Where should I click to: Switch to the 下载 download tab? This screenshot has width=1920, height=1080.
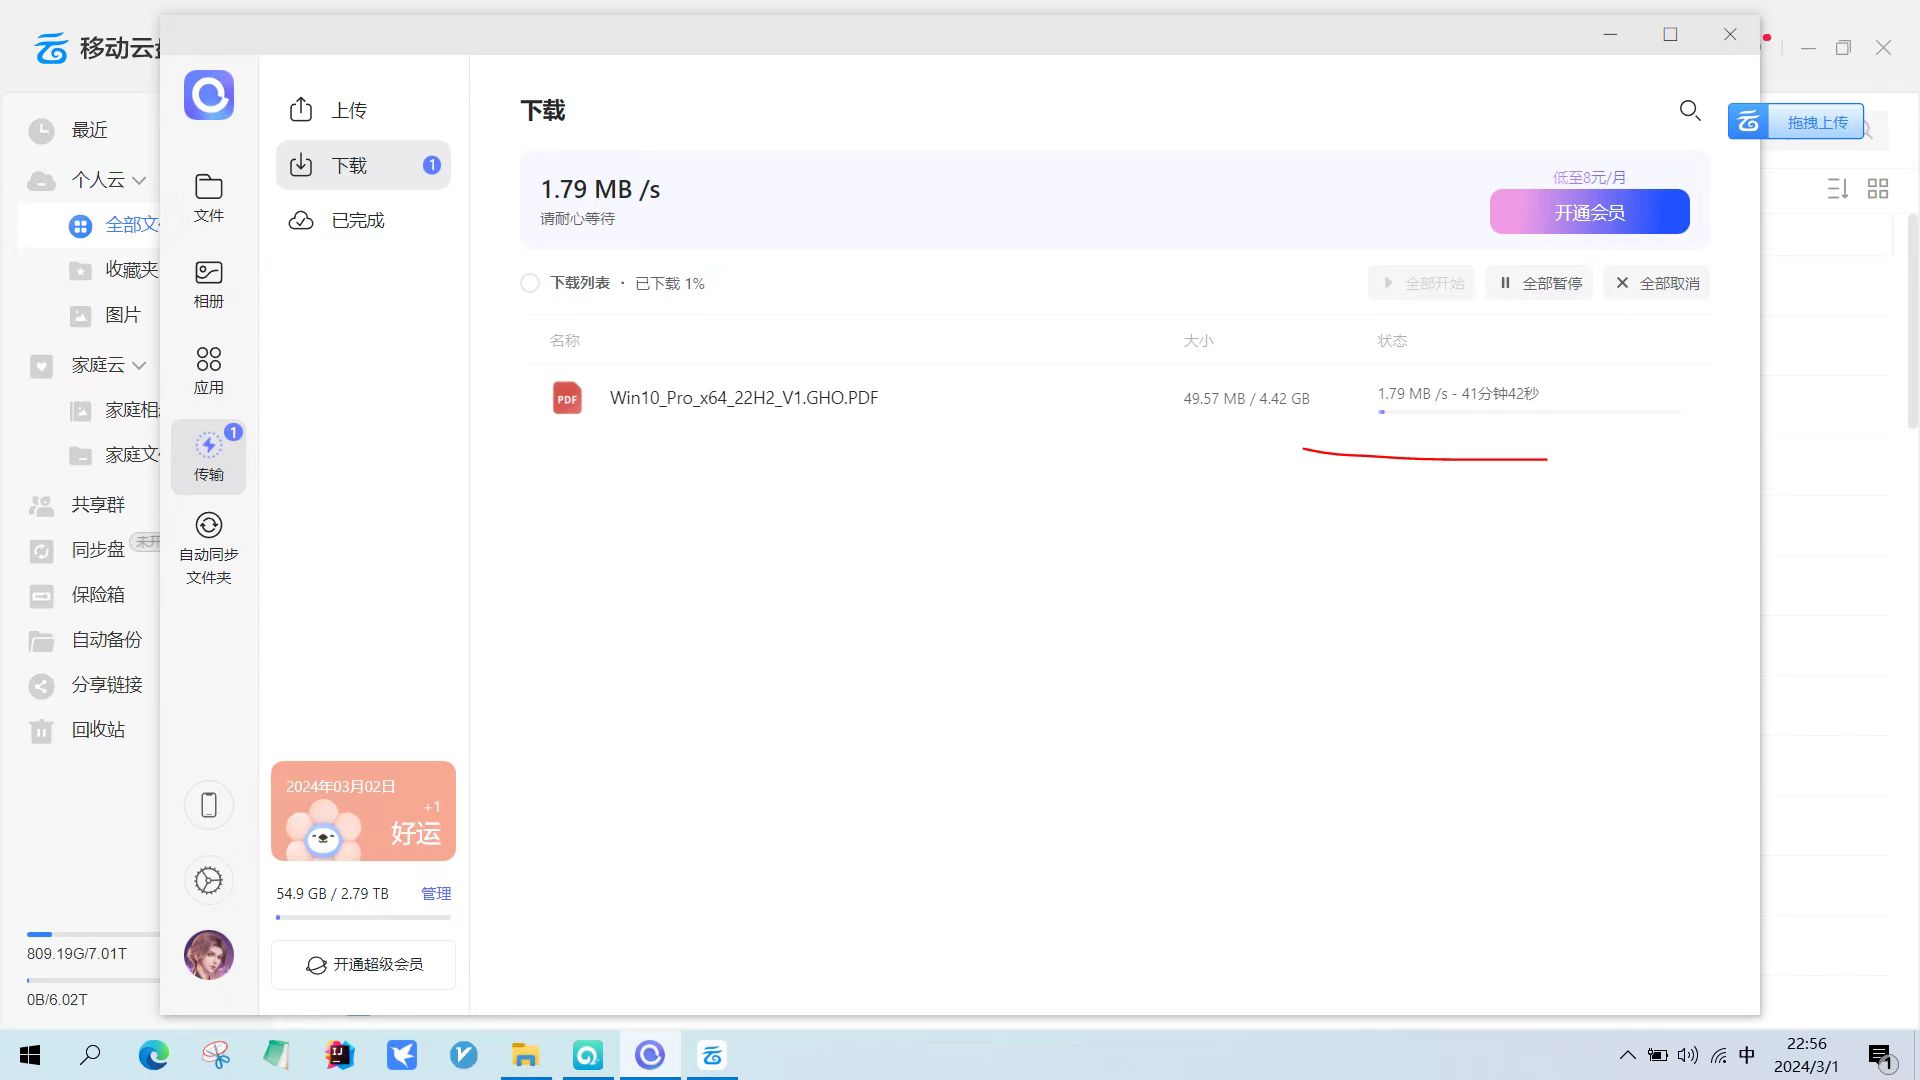point(363,165)
